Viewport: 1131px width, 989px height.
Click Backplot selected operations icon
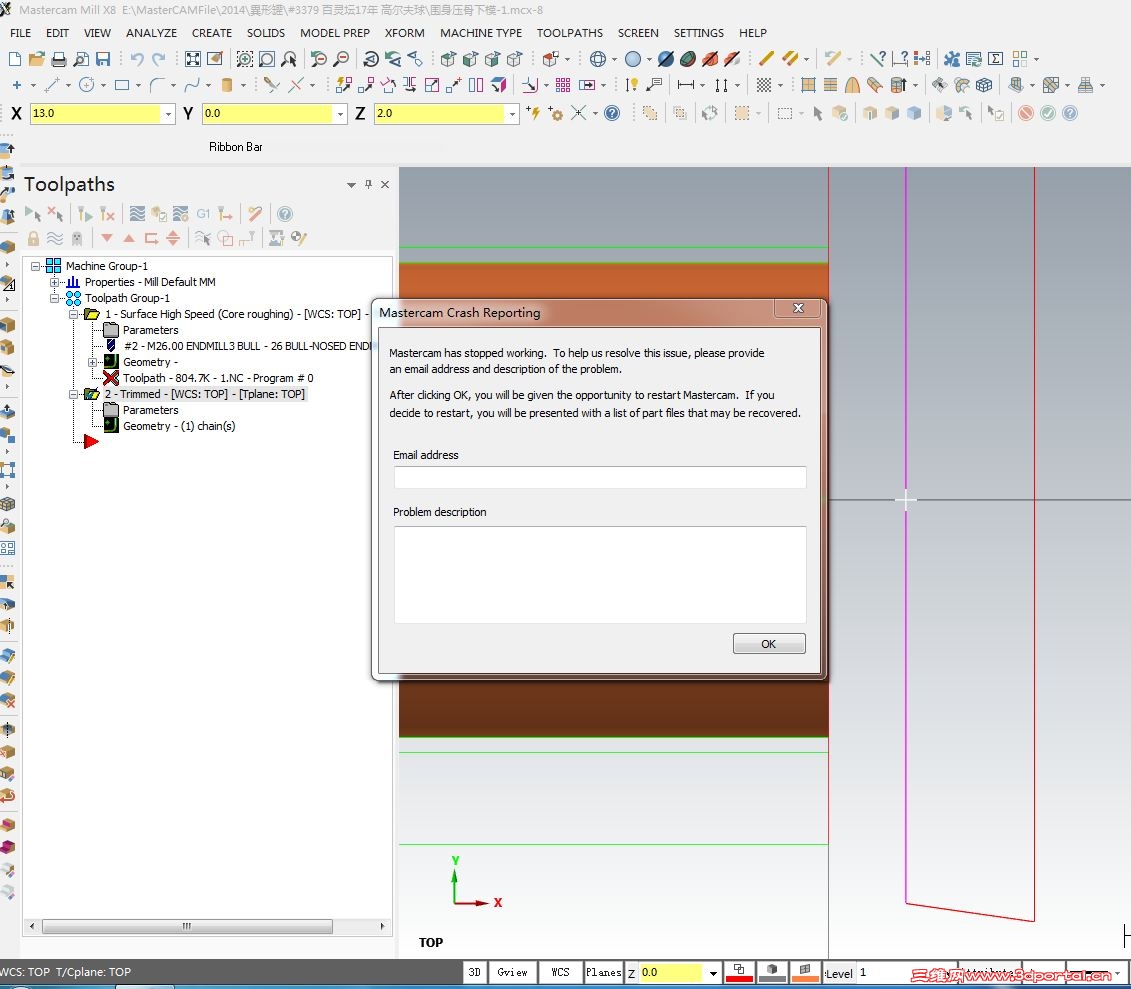coord(137,214)
